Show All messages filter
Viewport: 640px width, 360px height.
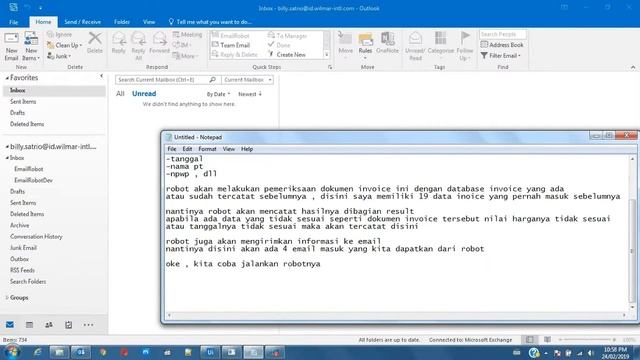[x=120, y=94]
